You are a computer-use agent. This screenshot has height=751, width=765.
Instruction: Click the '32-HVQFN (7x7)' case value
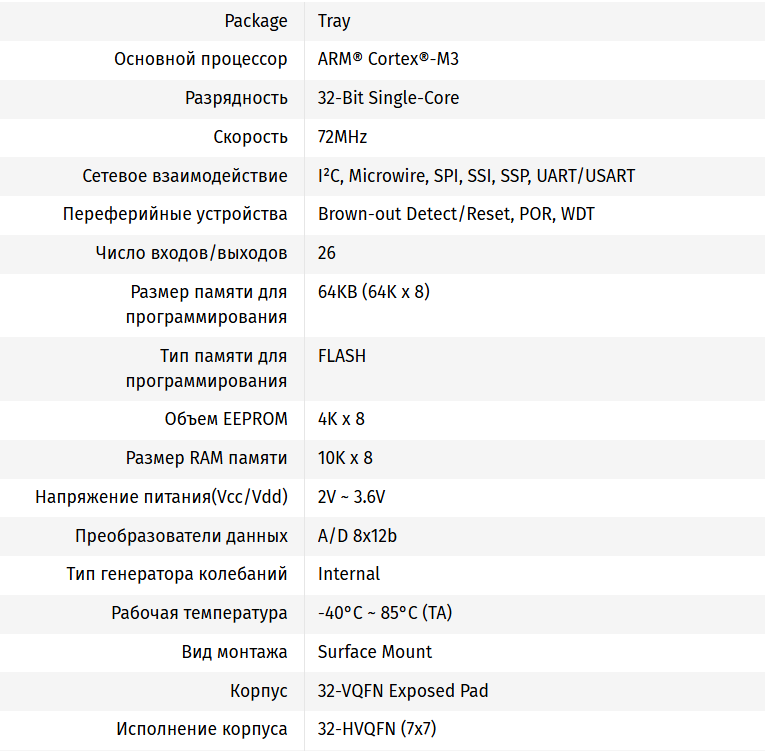(377, 729)
